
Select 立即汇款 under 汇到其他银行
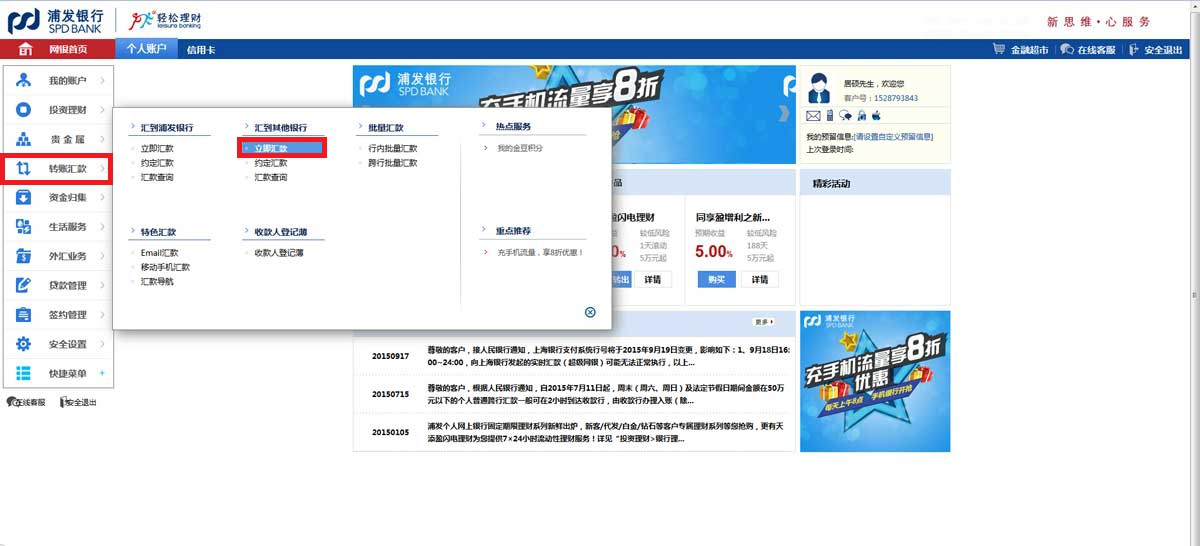pyautogui.click(x=271, y=148)
